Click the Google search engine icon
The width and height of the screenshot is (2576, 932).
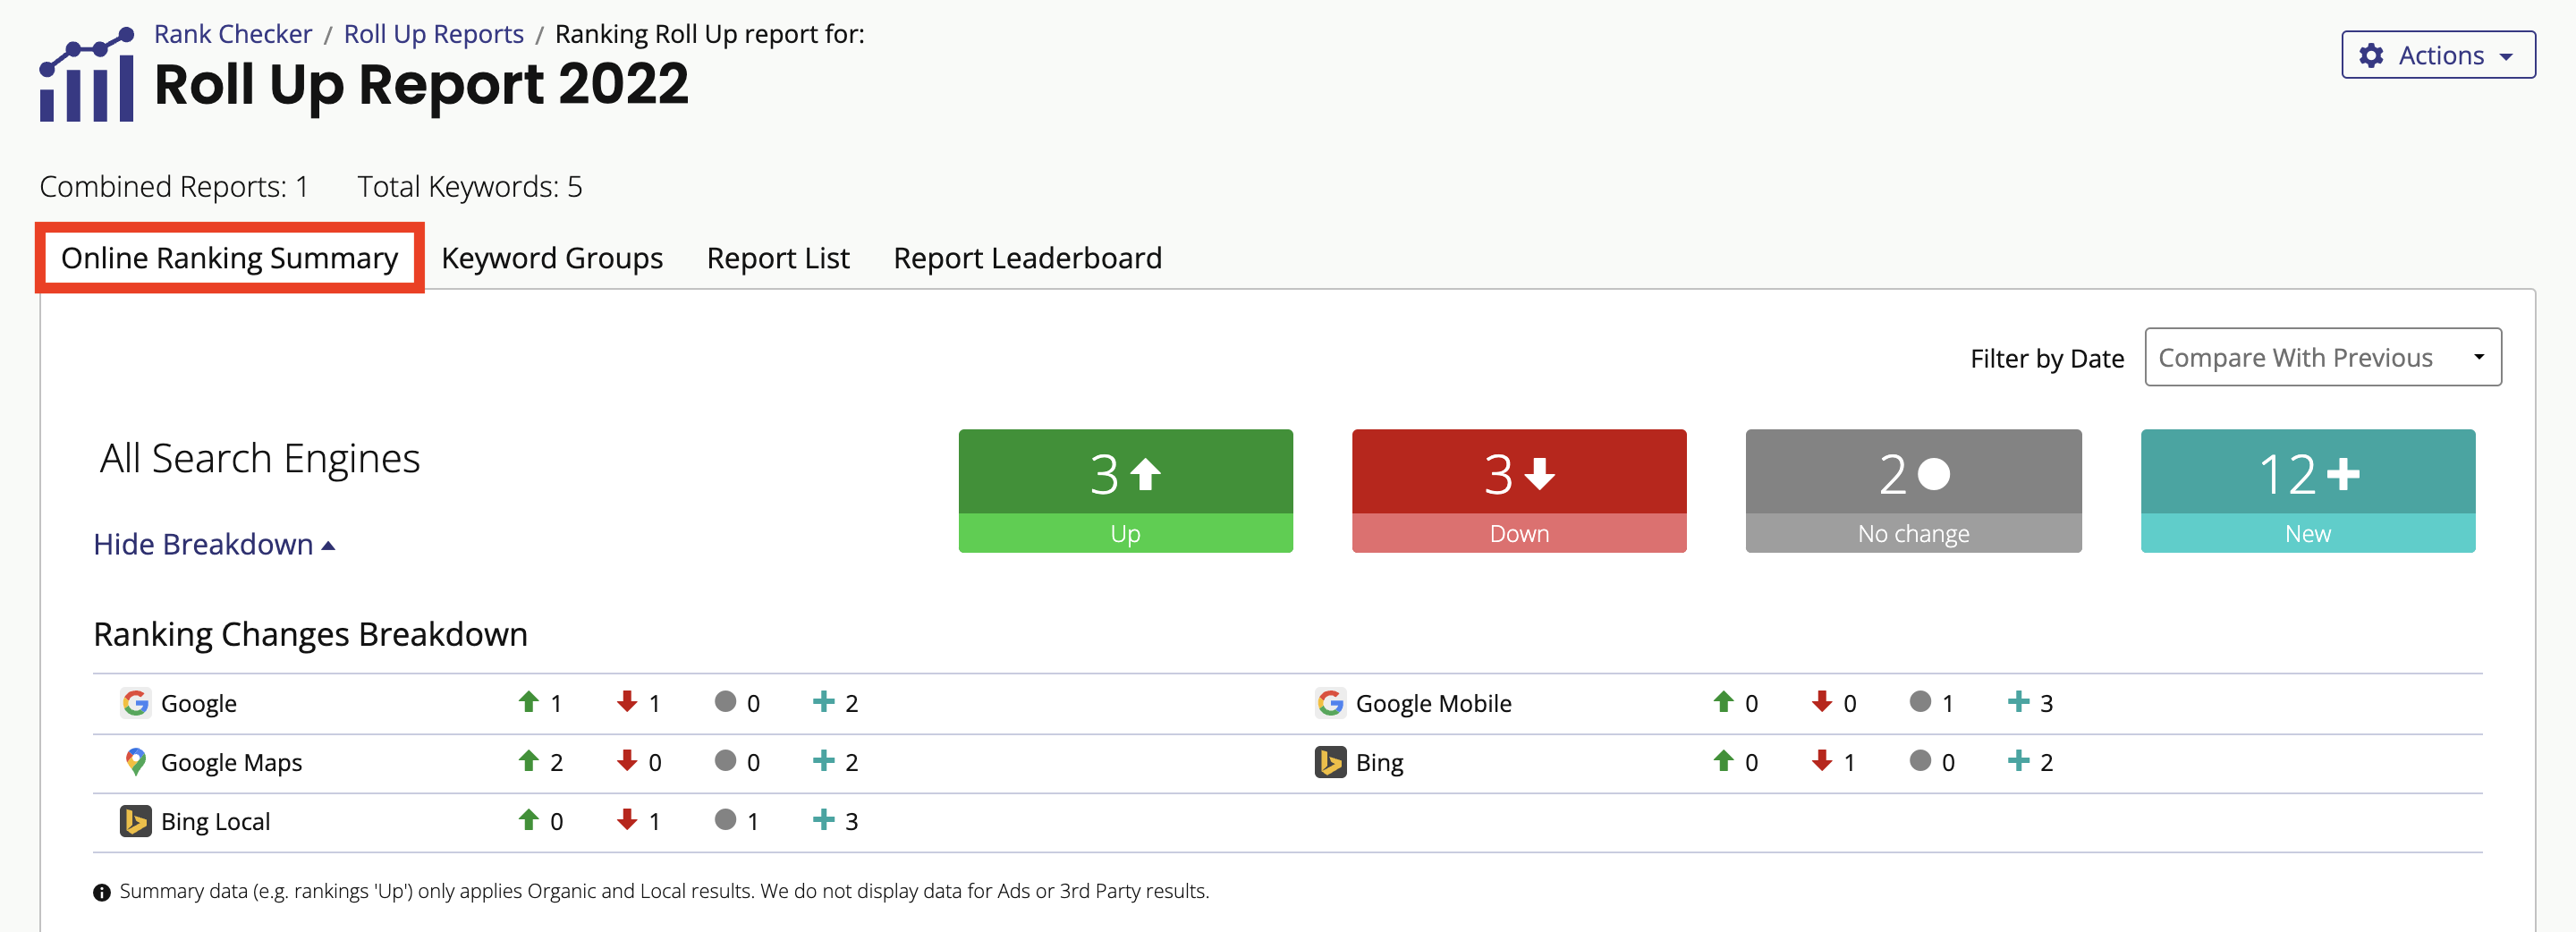tap(136, 702)
